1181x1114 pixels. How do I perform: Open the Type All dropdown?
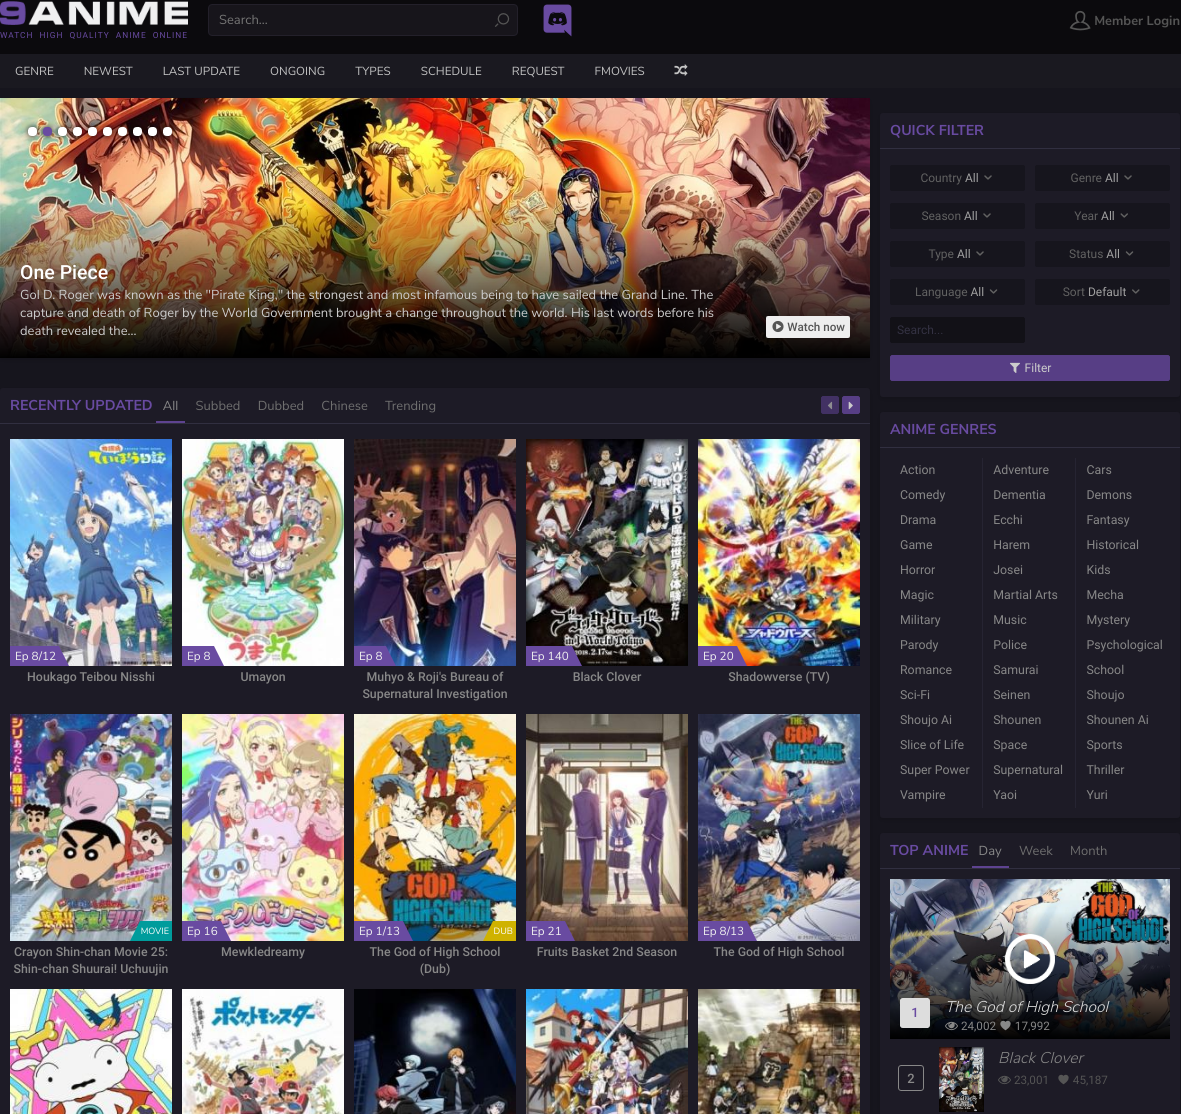click(x=957, y=254)
